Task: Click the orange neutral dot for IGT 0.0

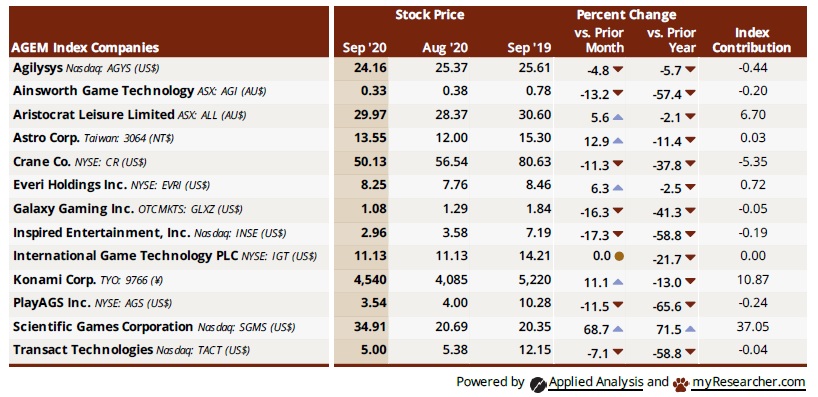Action: pyautogui.click(x=619, y=256)
